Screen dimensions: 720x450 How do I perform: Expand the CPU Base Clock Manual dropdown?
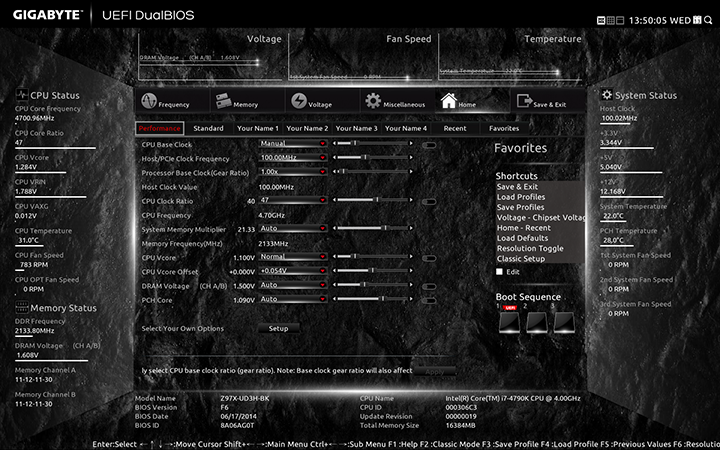pyautogui.click(x=293, y=144)
